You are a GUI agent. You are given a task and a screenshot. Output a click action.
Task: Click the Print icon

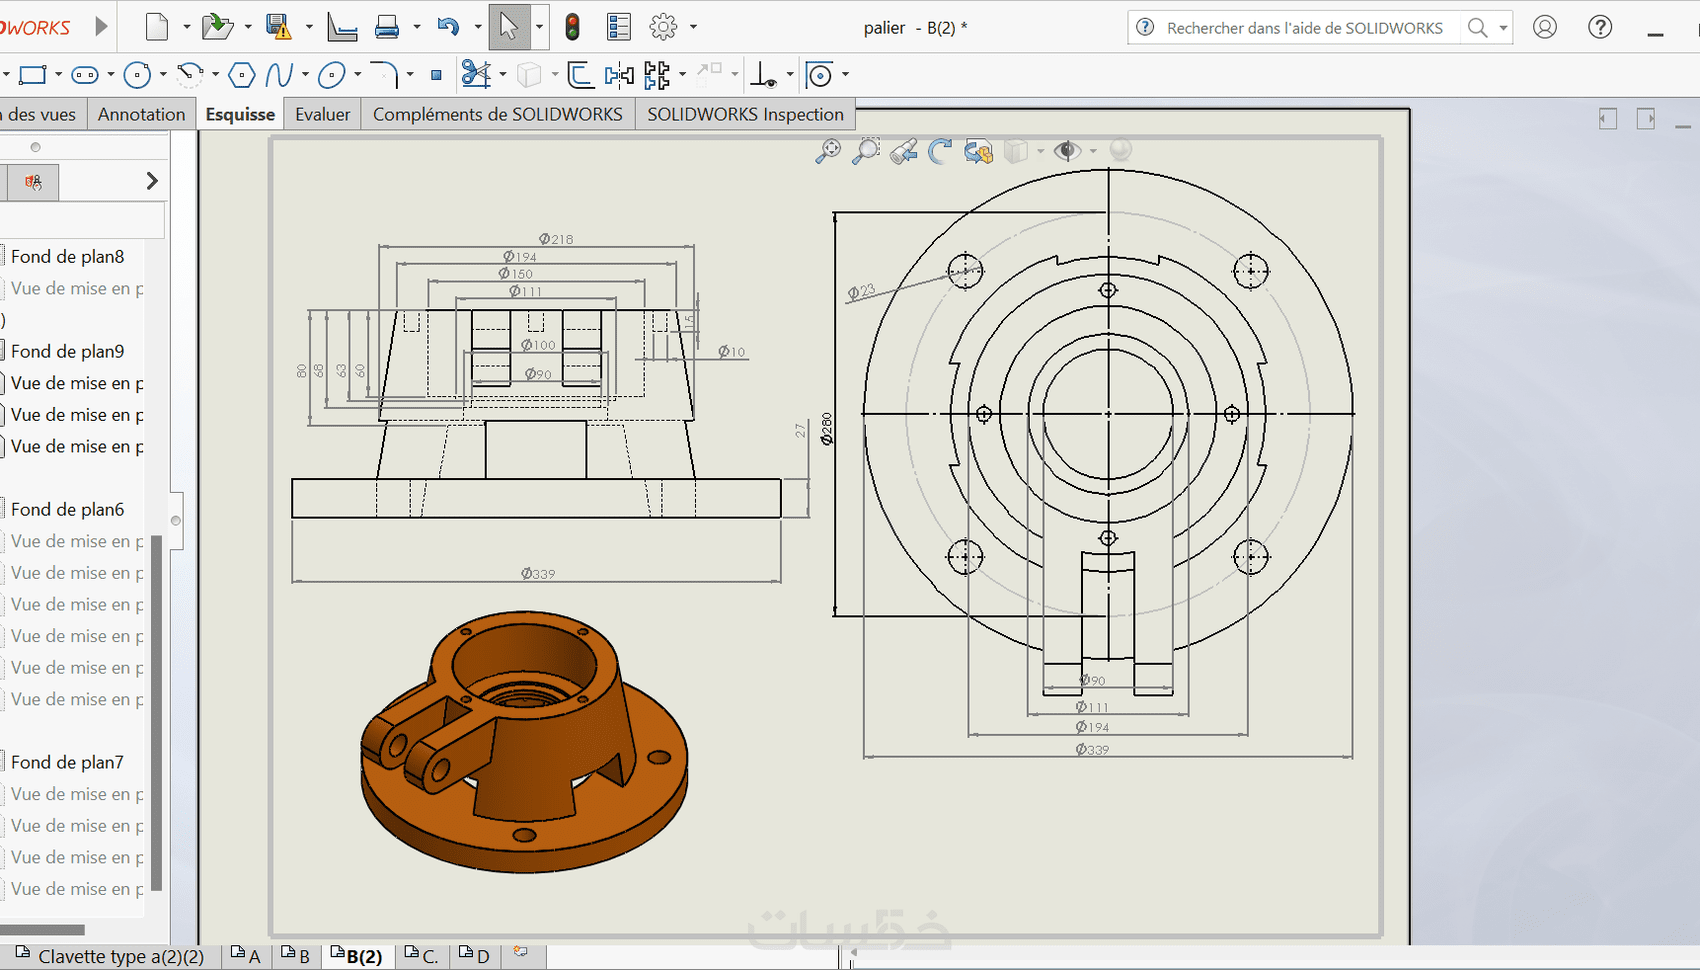tap(387, 27)
